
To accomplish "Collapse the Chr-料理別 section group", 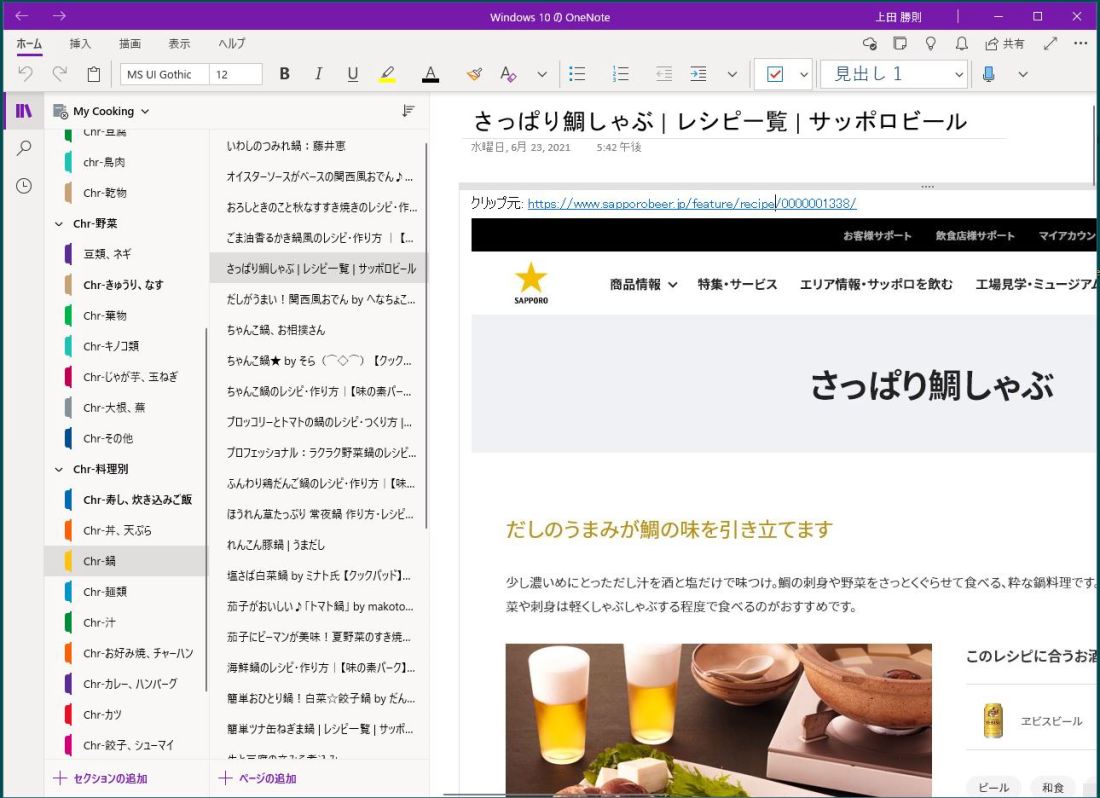I will click(59, 469).
